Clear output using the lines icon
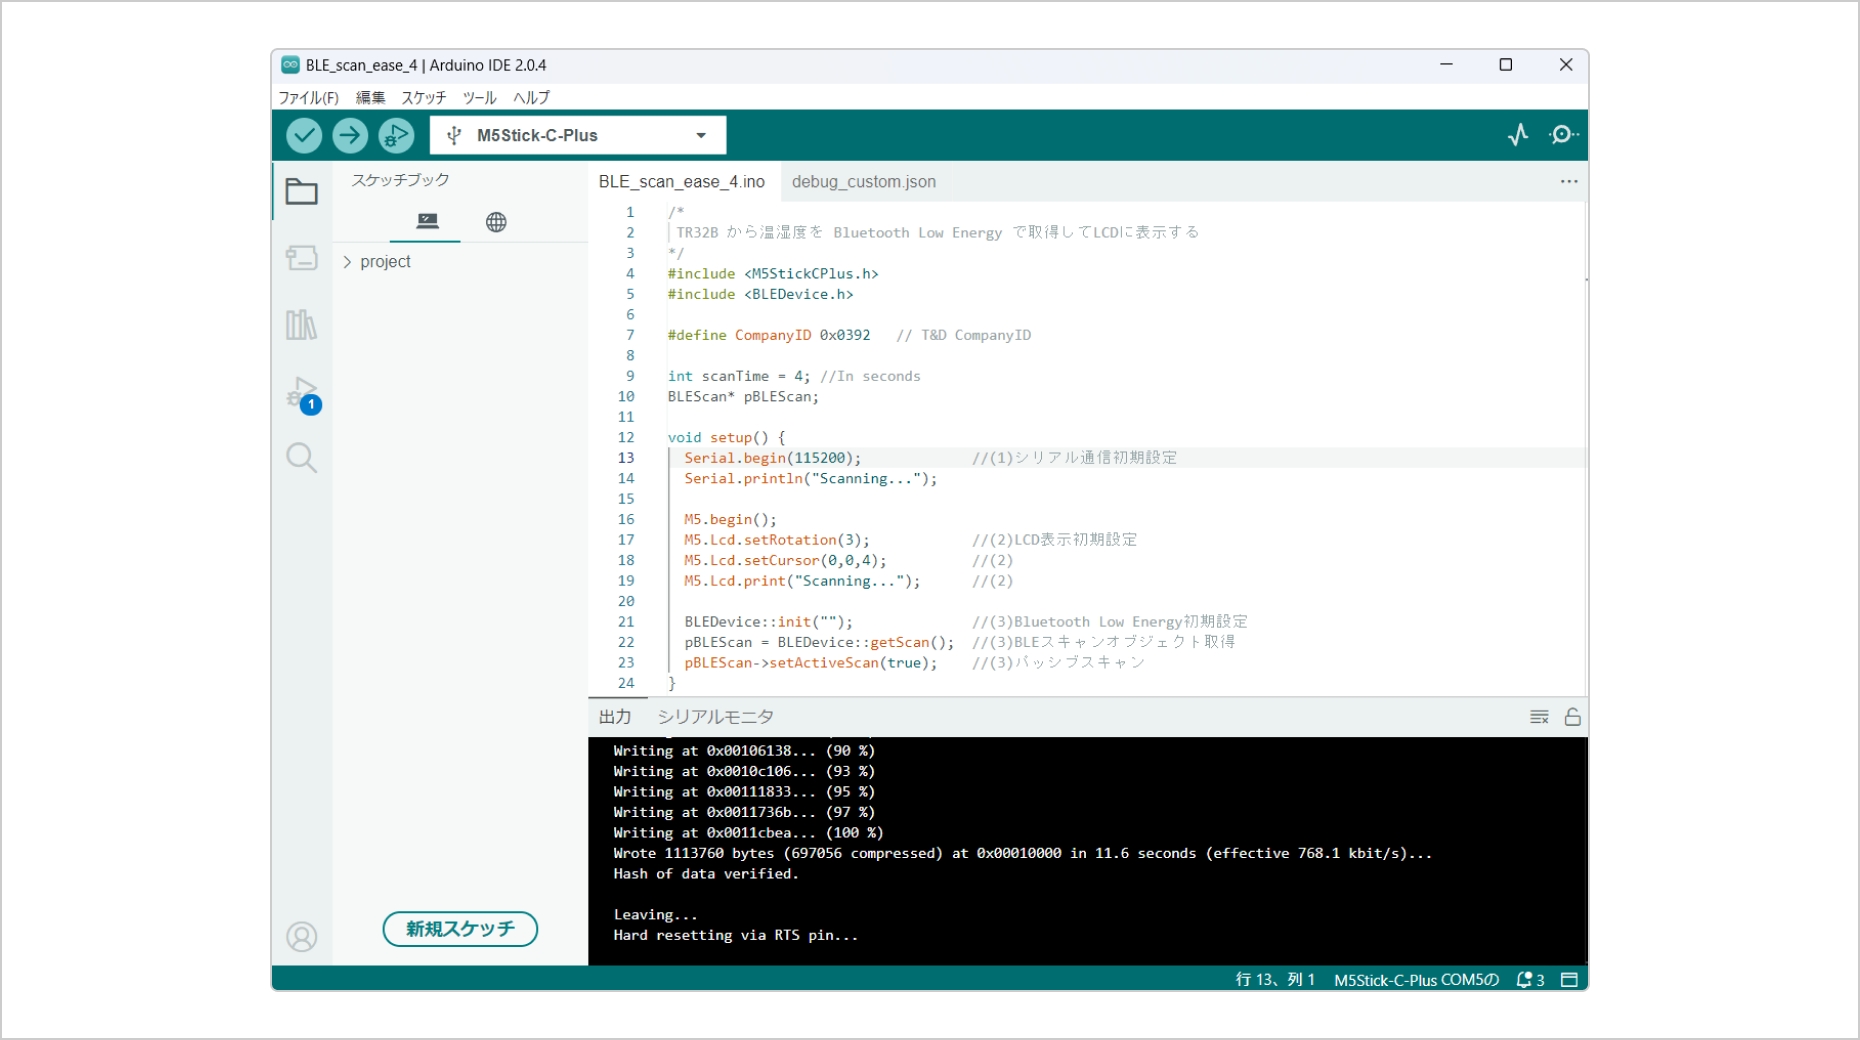The image size is (1860, 1040). 1539,717
